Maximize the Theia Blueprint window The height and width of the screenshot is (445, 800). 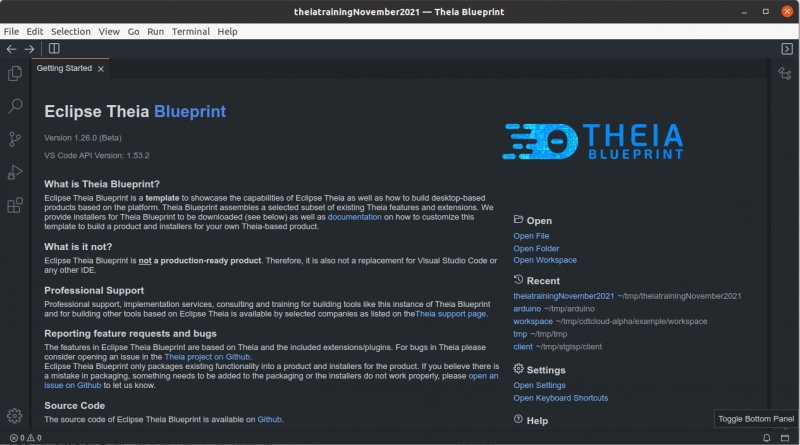pos(766,12)
